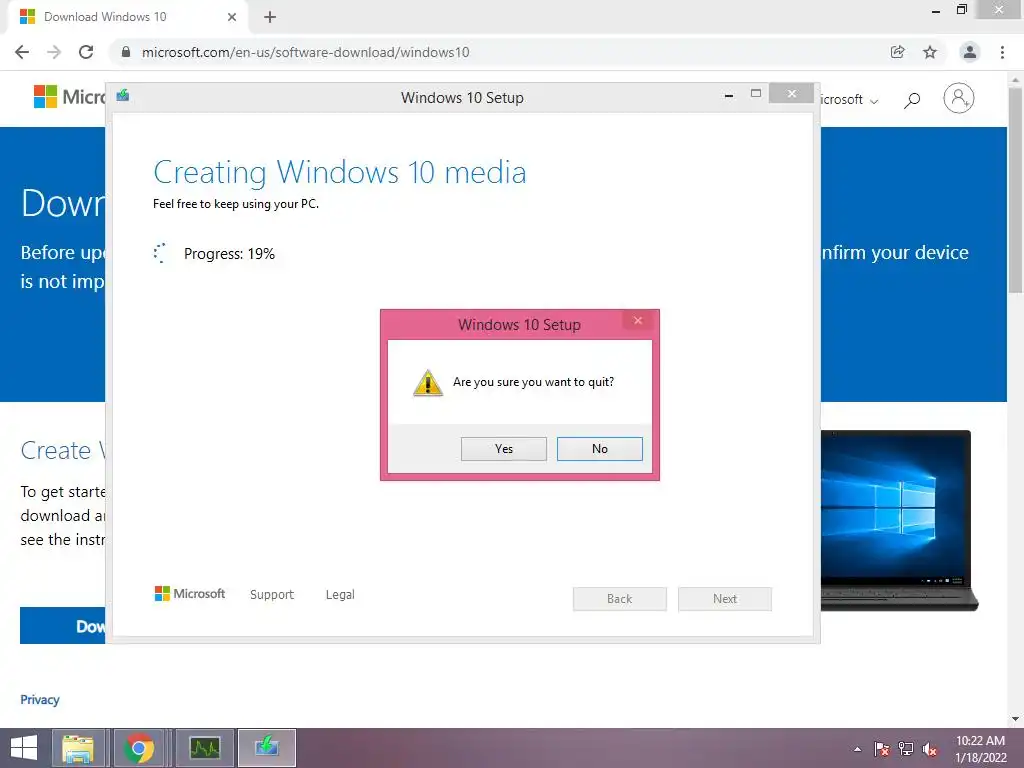
Task: Minimize the Chrome window
Action: click(x=936, y=10)
